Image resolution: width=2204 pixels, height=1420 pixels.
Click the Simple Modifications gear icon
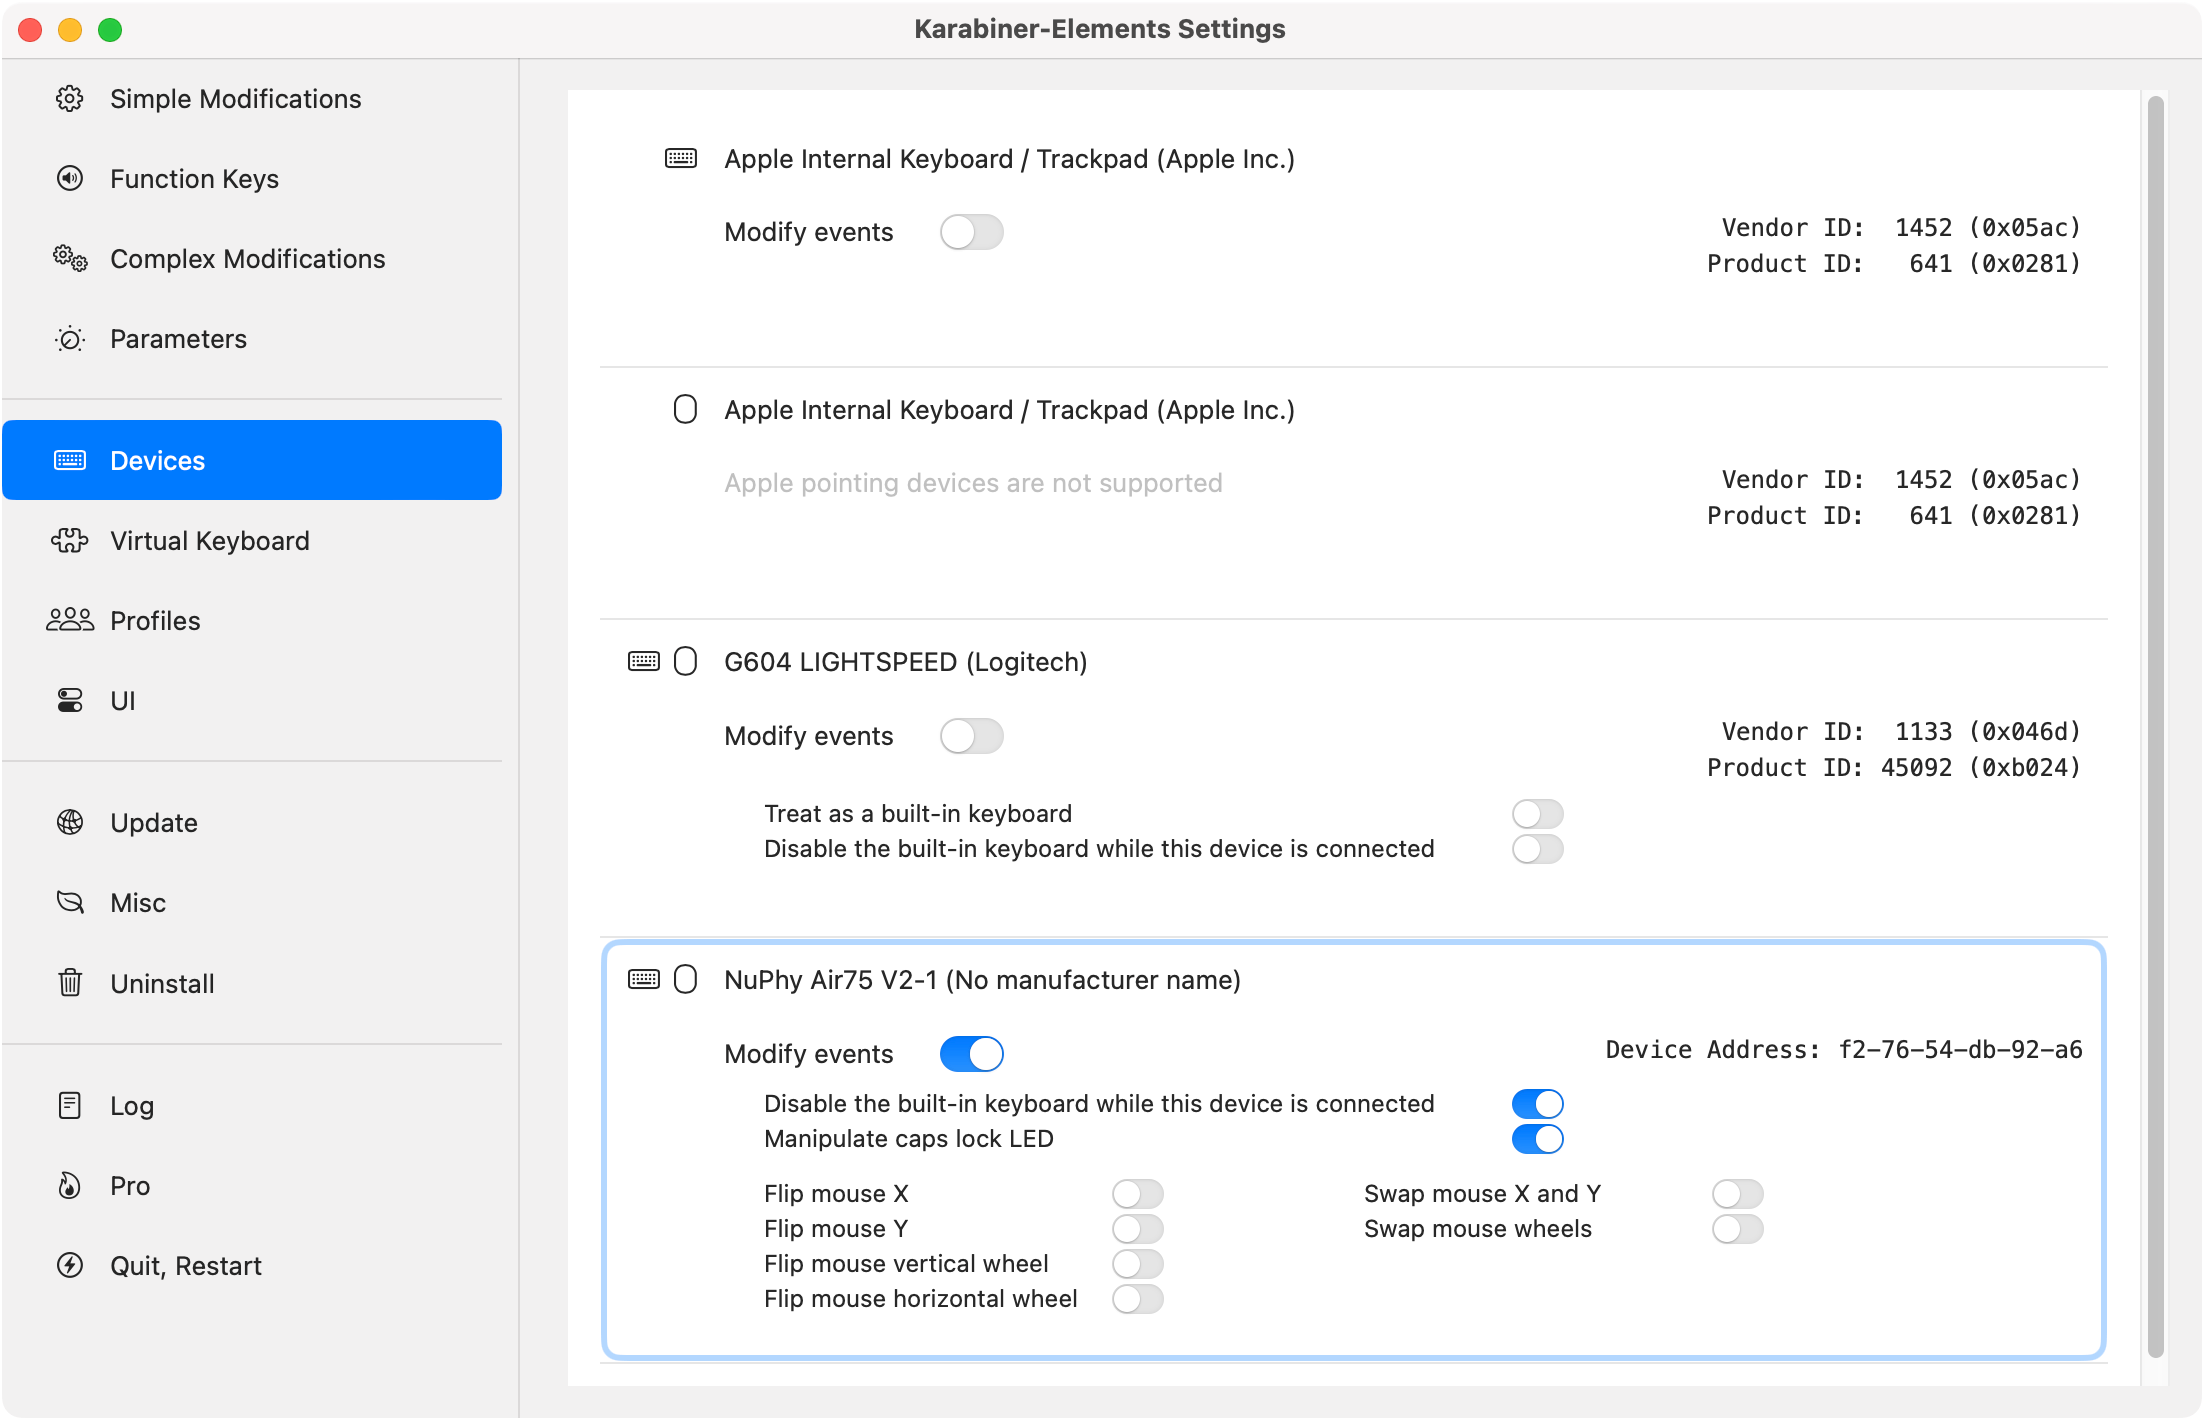(x=69, y=99)
